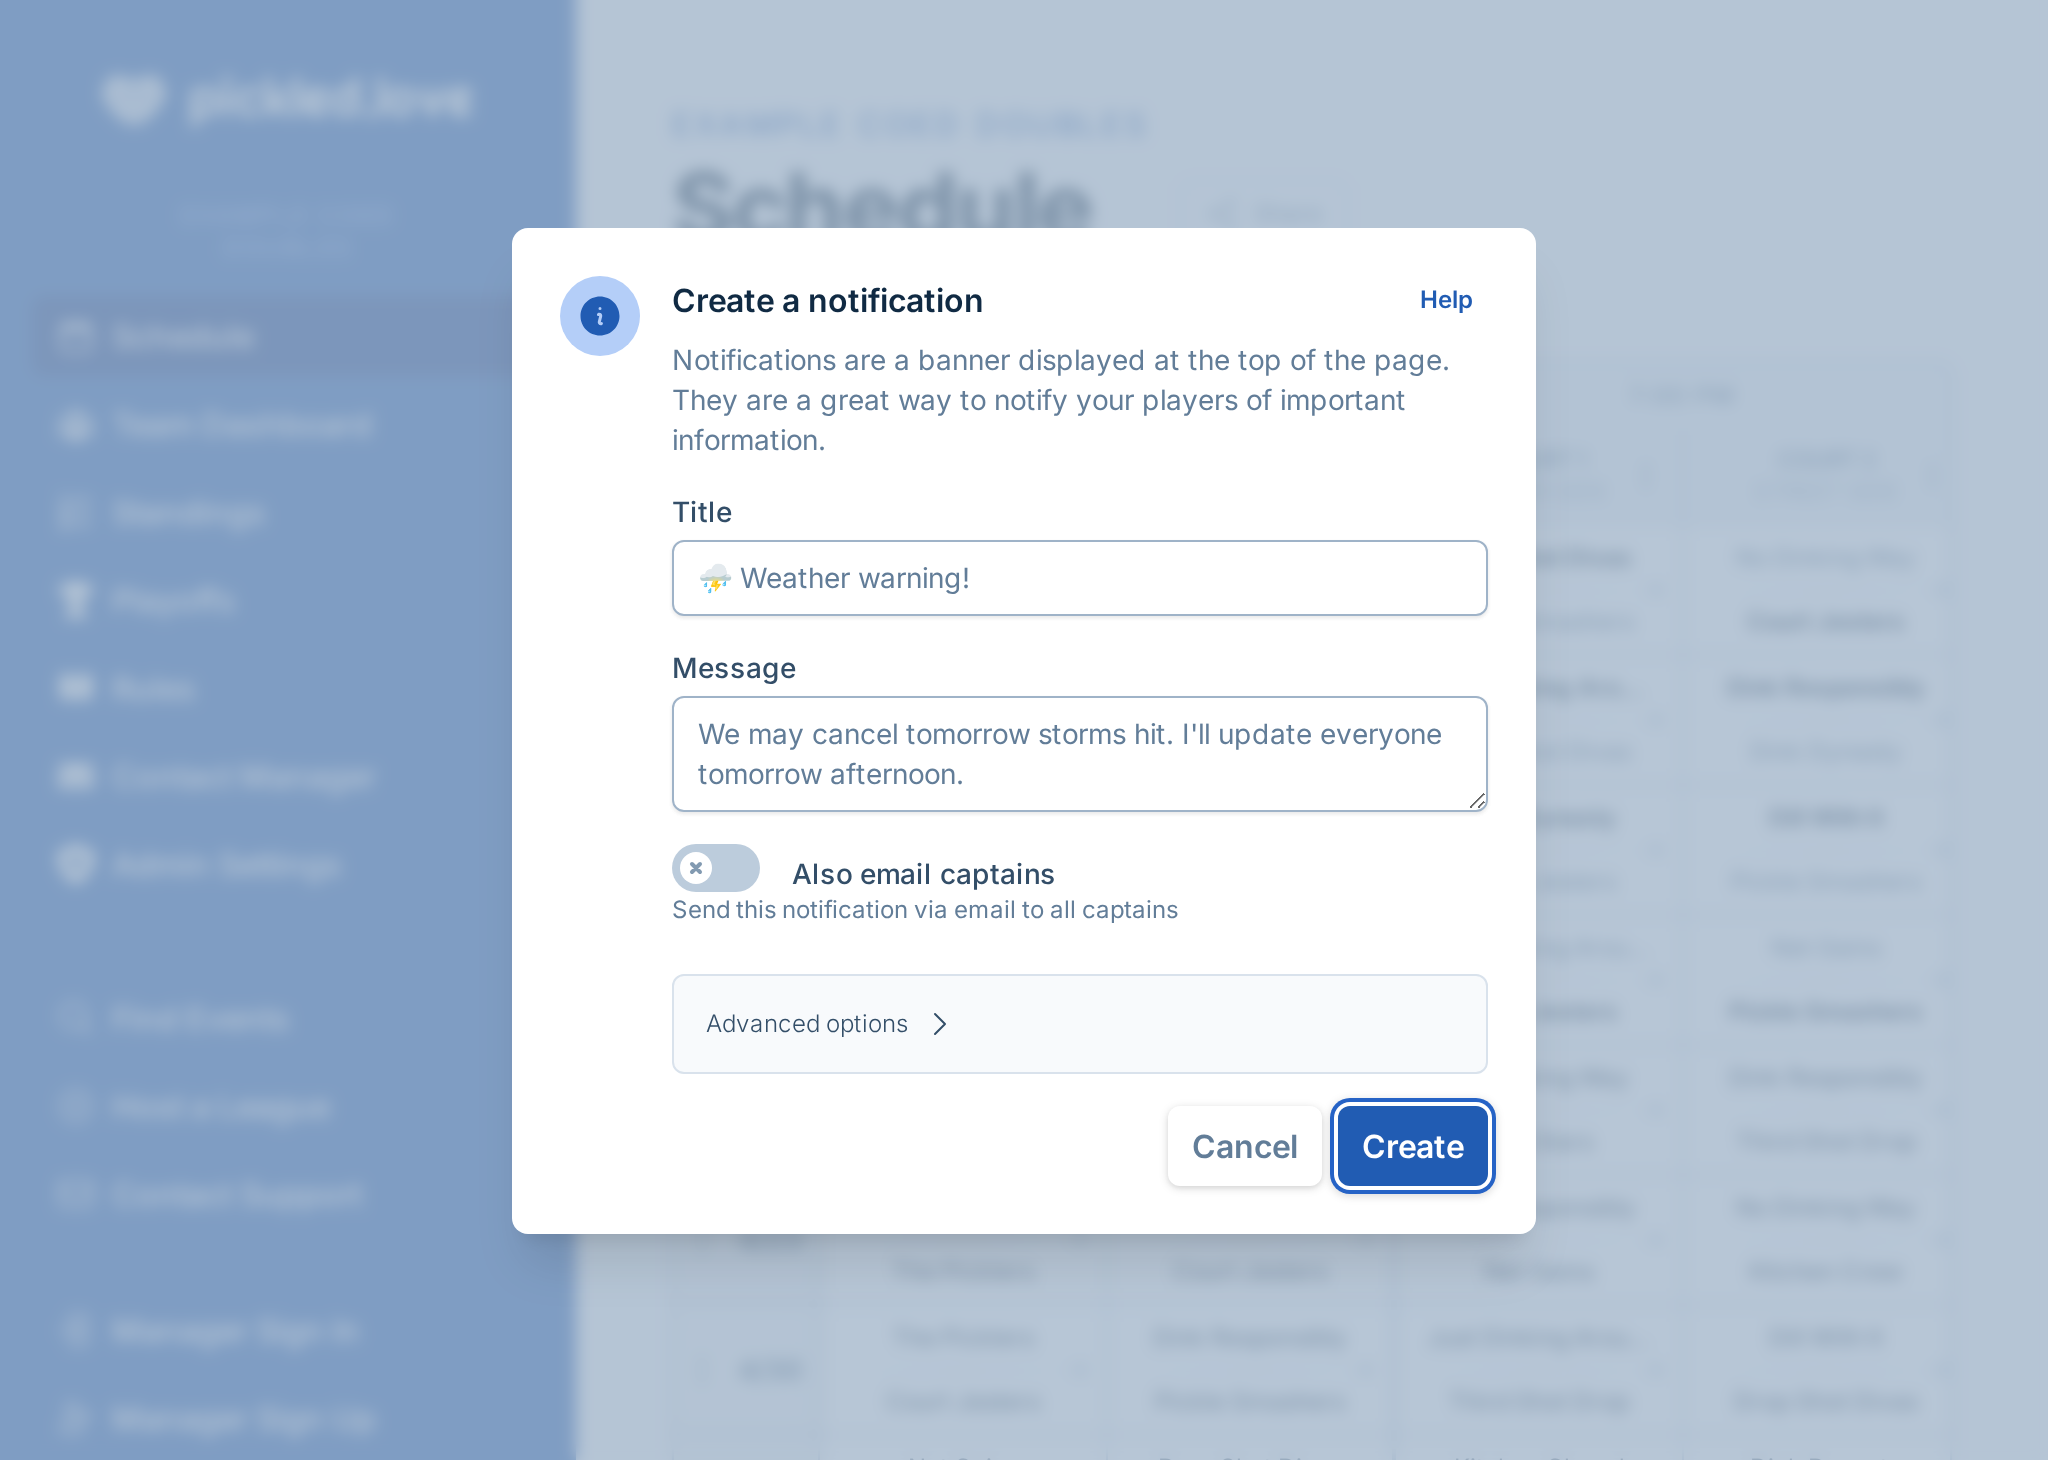Image resolution: width=2048 pixels, height=1460 pixels.
Task: Select the Rules icon in the sidebar
Action: (75, 688)
